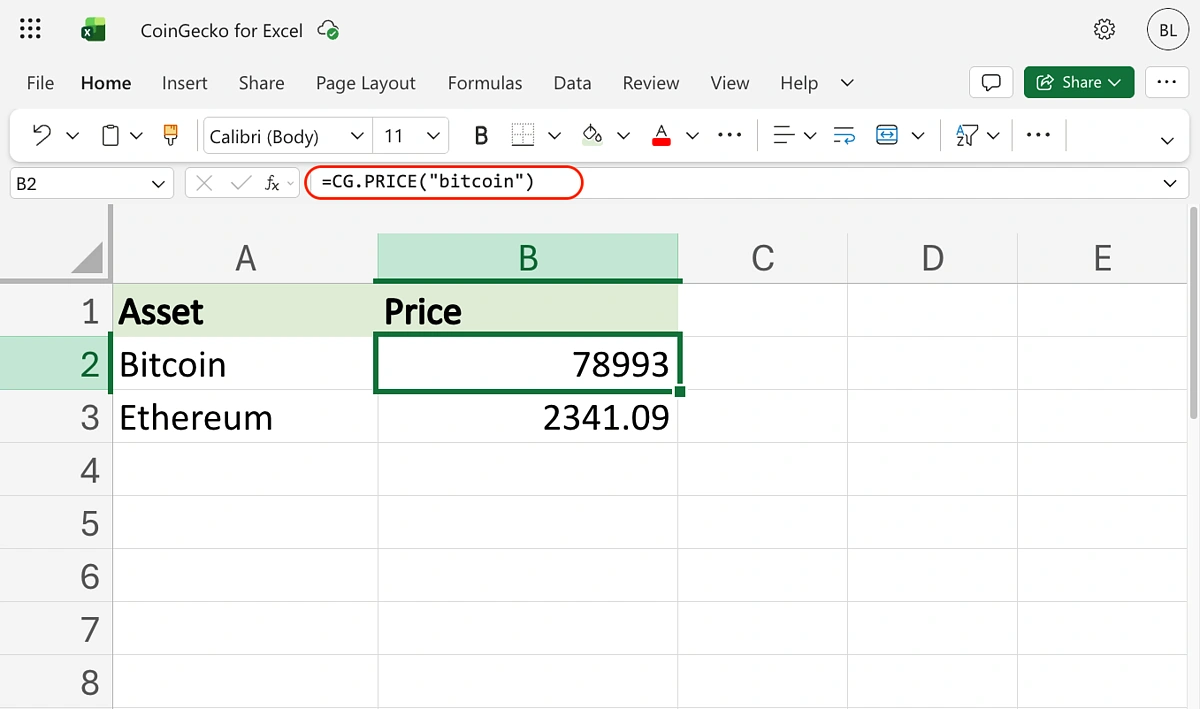Switch to the View tab
The width and height of the screenshot is (1200, 709).
(x=730, y=83)
